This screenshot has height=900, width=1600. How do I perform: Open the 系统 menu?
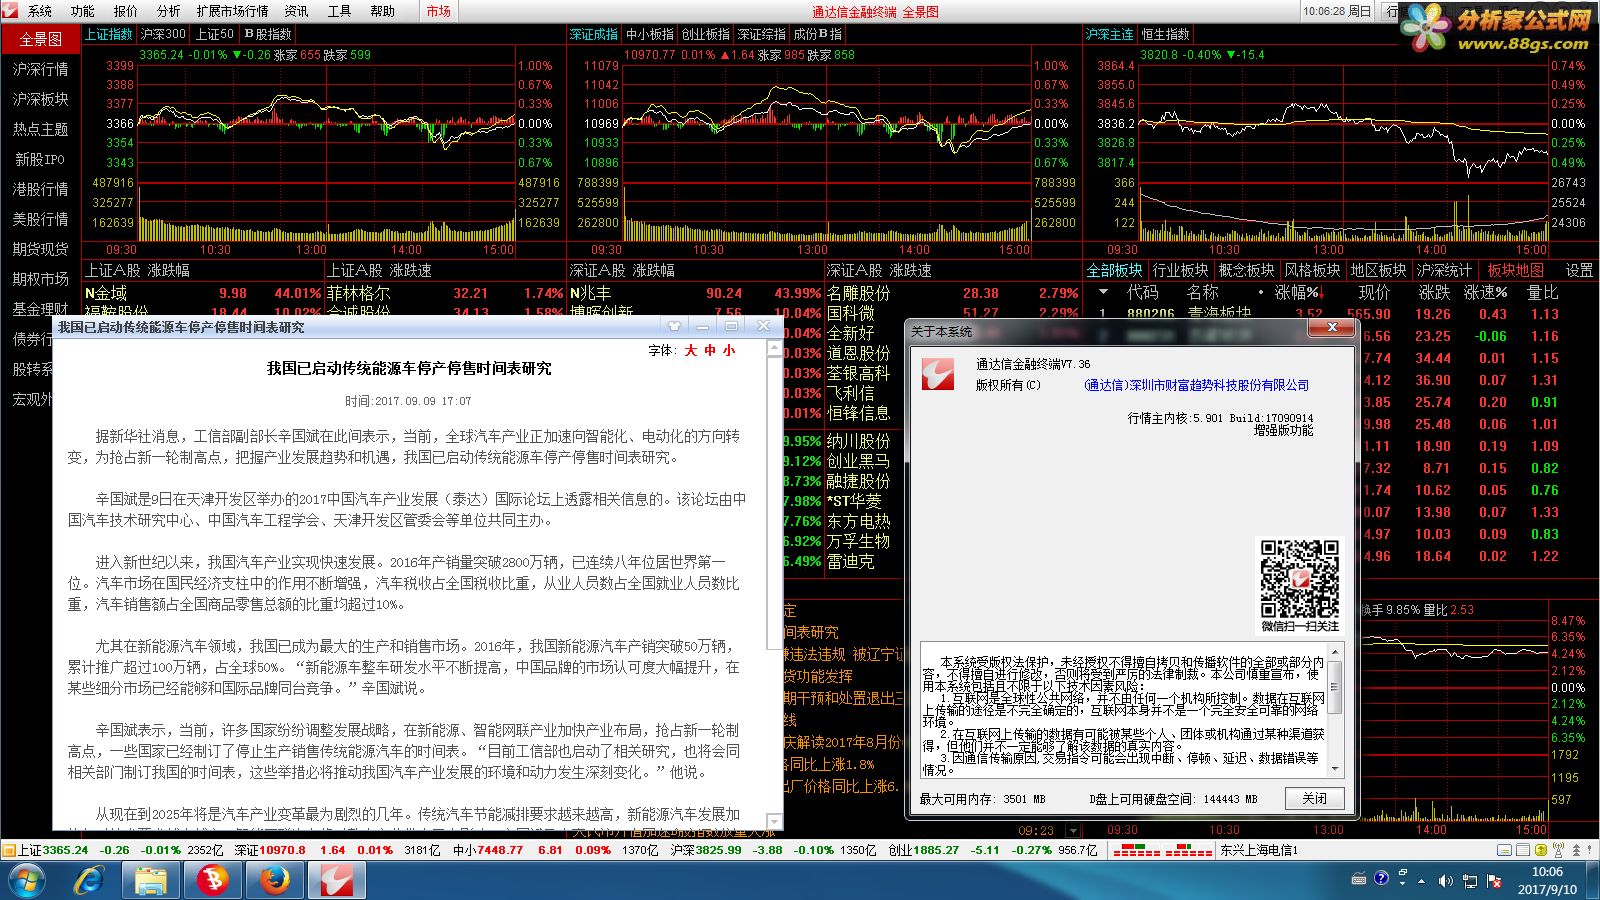pyautogui.click(x=40, y=11)
